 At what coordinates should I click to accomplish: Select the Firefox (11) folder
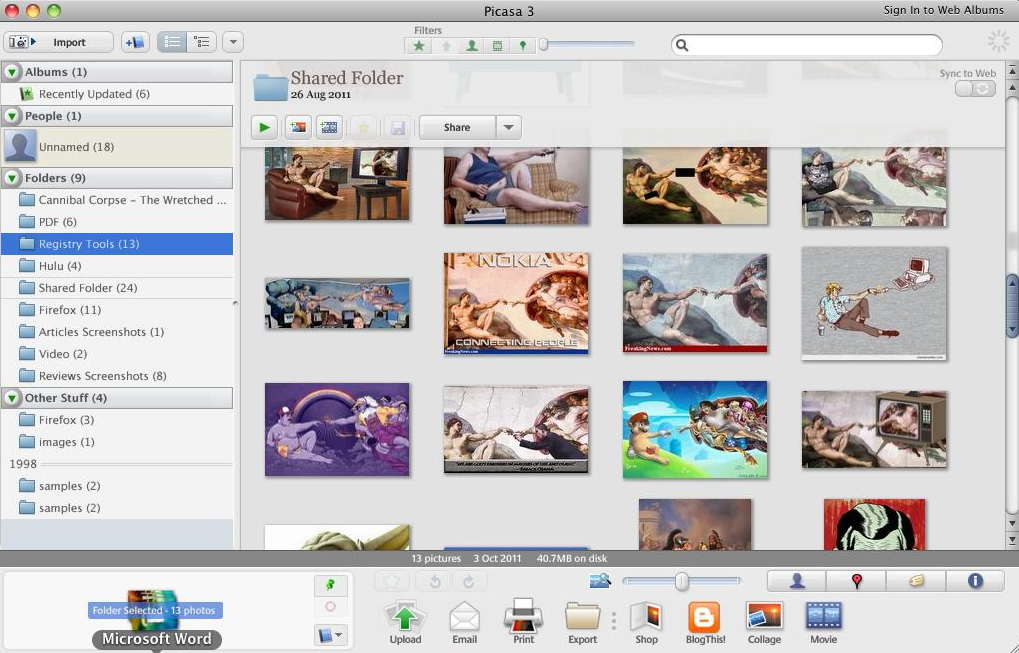click(117, 310)
